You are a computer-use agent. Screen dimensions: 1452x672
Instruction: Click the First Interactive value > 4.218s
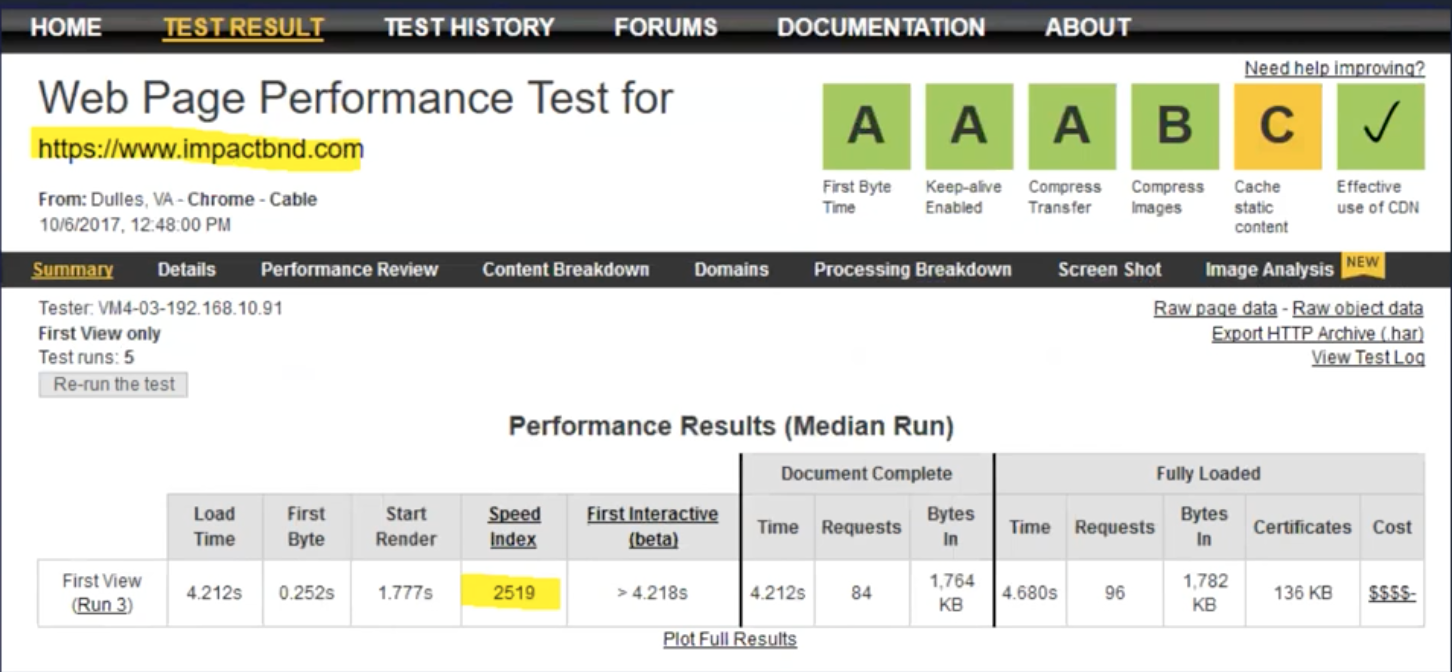pos(652,593)
